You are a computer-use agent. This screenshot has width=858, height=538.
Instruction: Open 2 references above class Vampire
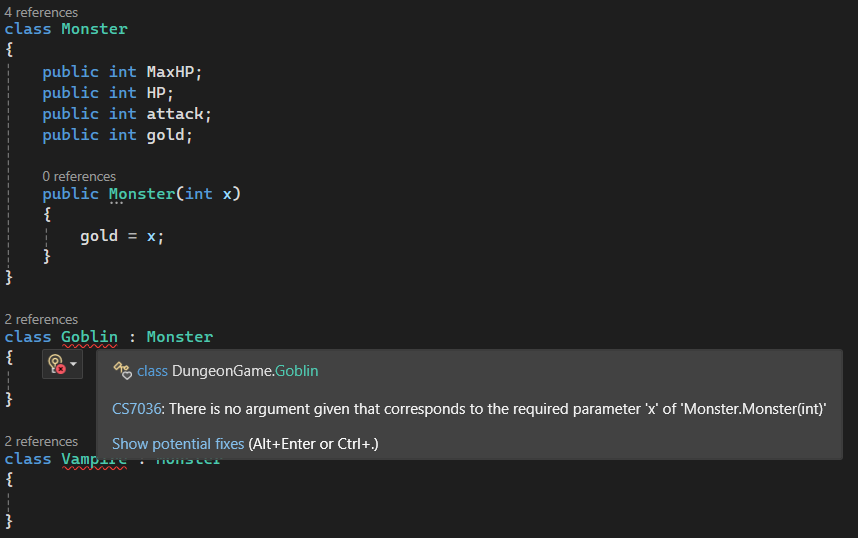coord(41,441)
